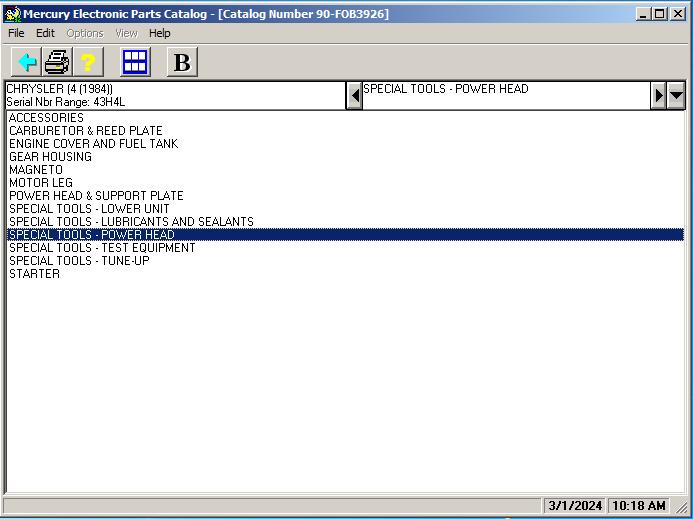This screenshot has width=693, height=519.
Task: Select SPECIAL TOOLS - LUBRICANTS AND SEALANTS row
Action: tap(346, 221)
